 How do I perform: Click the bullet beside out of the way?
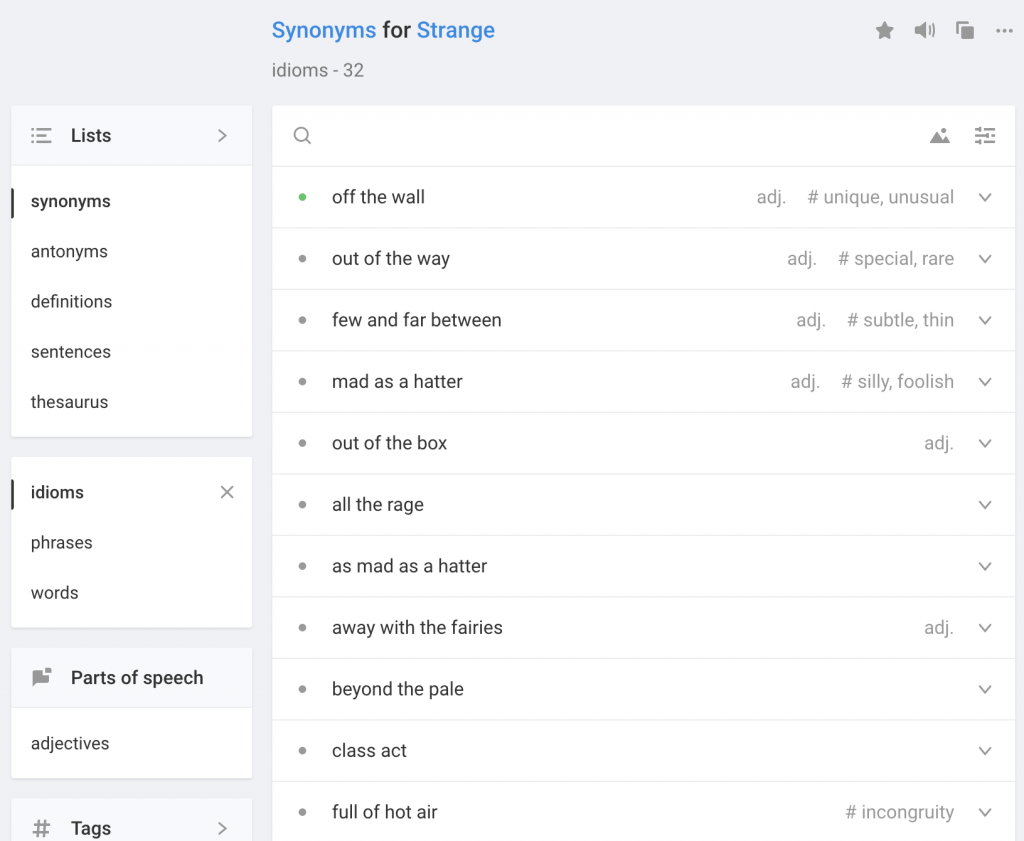coord(302,259)
